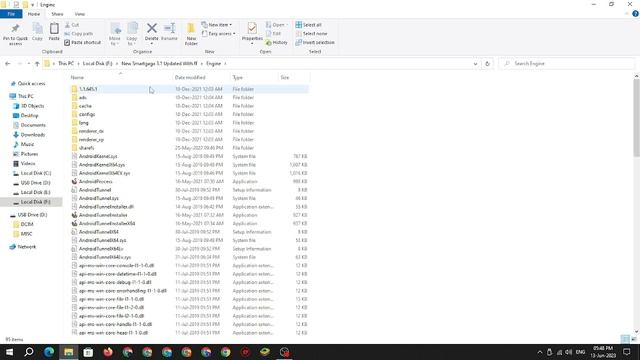
Task: Switch to the Home ribbon tab
Action: 34,14
